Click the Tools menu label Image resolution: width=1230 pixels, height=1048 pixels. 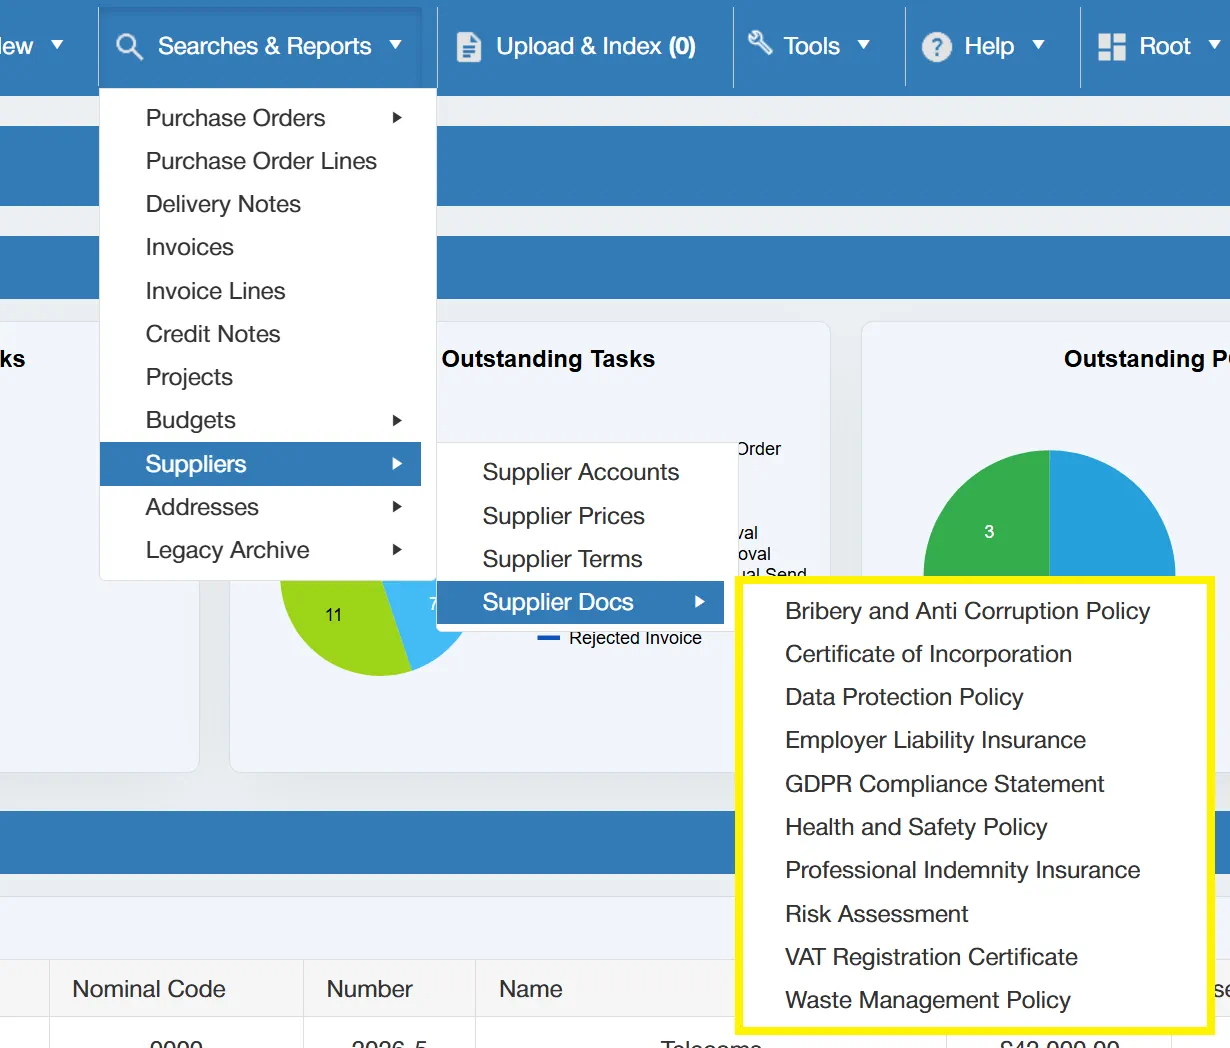[811, 46]
